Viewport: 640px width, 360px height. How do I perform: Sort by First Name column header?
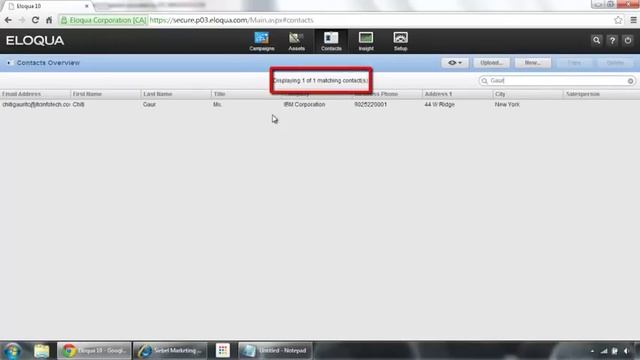(106, 94)
